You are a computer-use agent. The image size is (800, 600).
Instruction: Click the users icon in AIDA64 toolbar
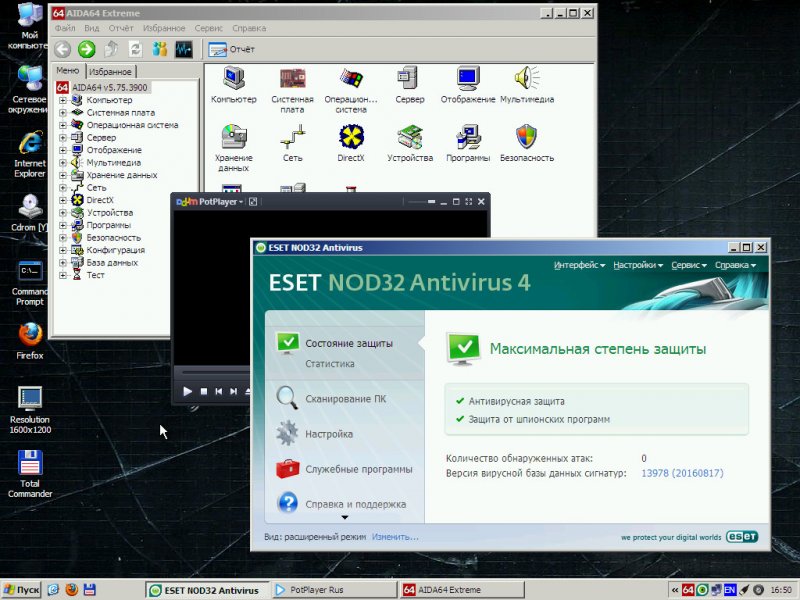pos(160,49)
